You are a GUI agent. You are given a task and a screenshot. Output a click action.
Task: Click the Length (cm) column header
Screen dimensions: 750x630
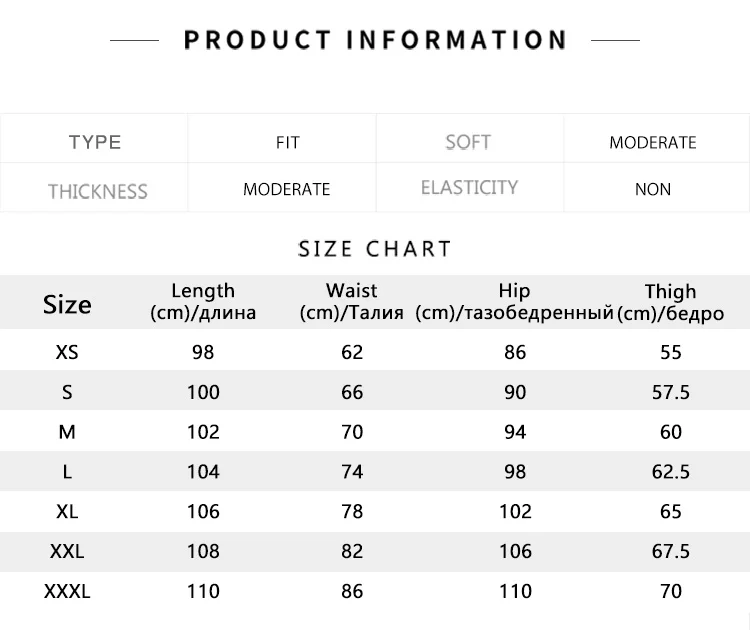pyautogui.click(x=203, y=302)
